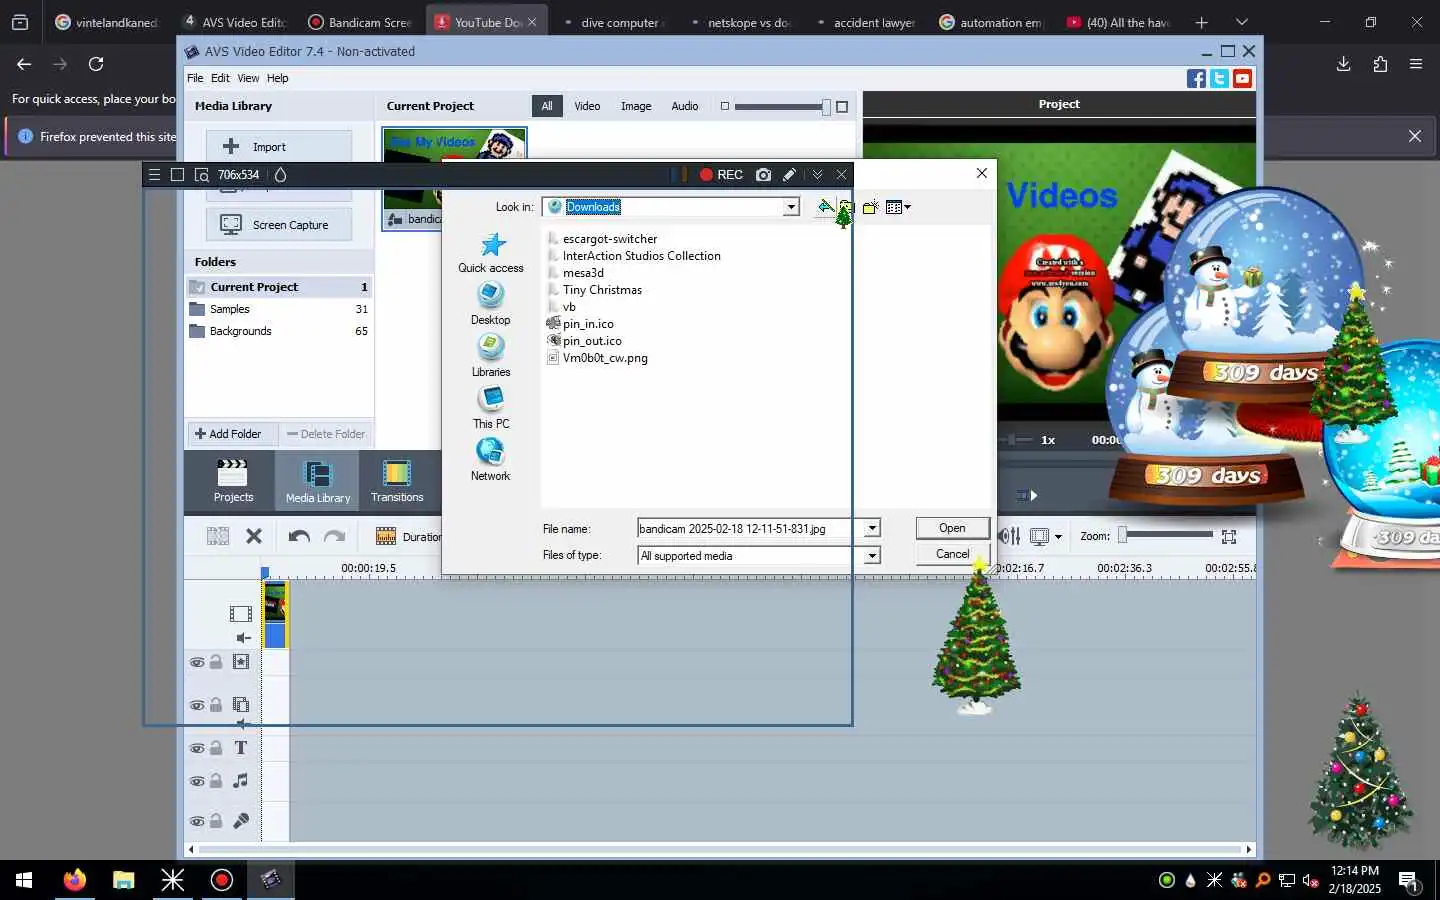Toggle visibility of voice microphone track
Viewport: 1440px width, 900px height.
point(197,821)
